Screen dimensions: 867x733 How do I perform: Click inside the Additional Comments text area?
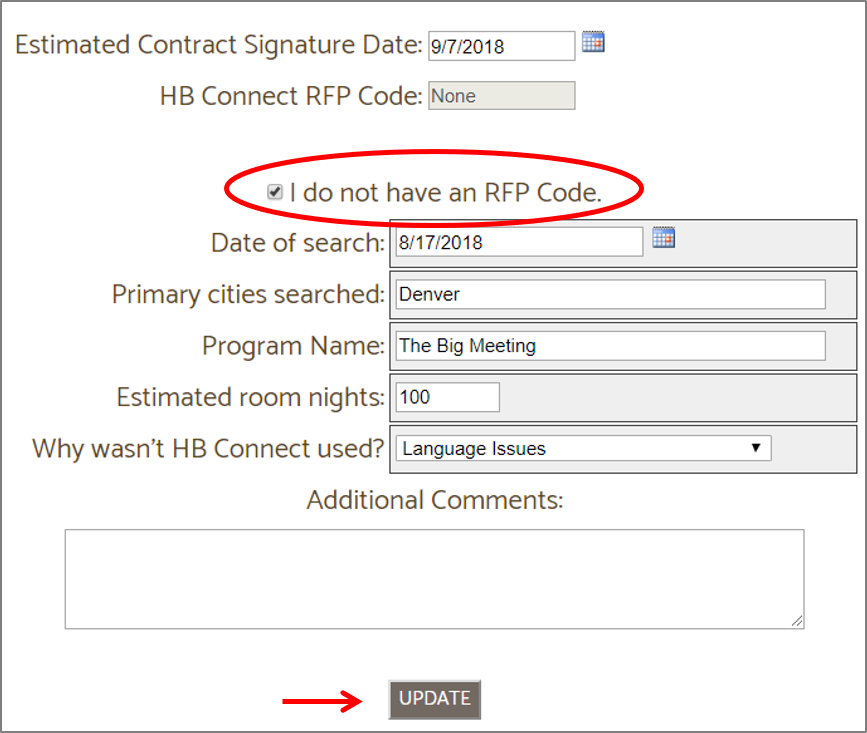(x=434, y=578)
